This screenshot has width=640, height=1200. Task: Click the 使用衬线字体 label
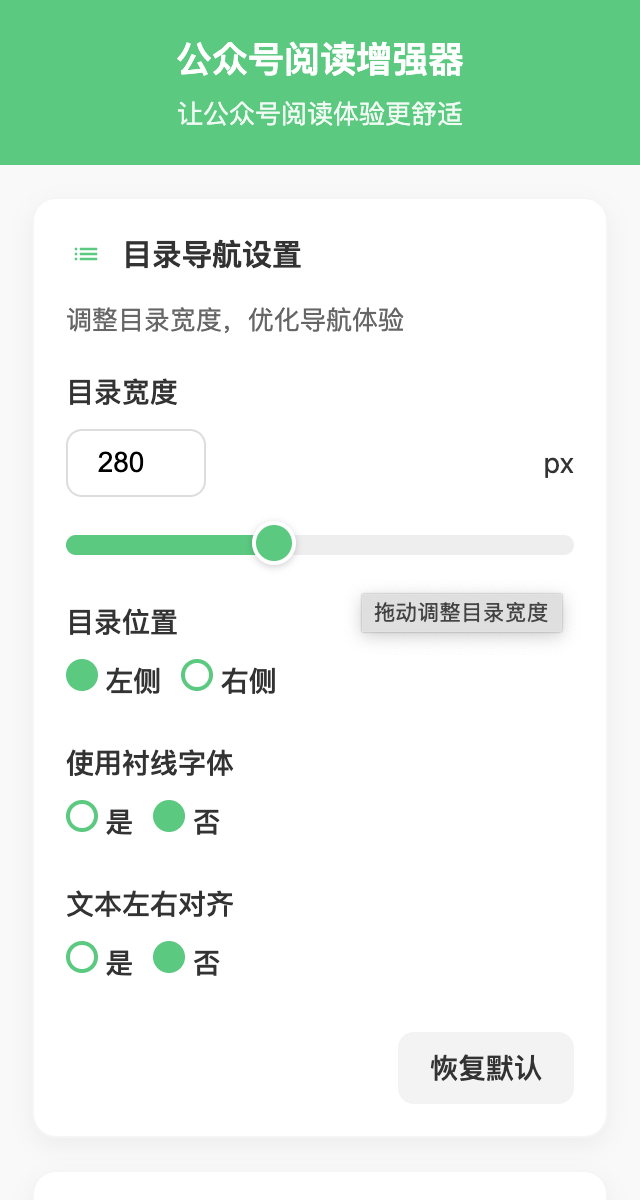pyautogui.click(x=150, y=764)
